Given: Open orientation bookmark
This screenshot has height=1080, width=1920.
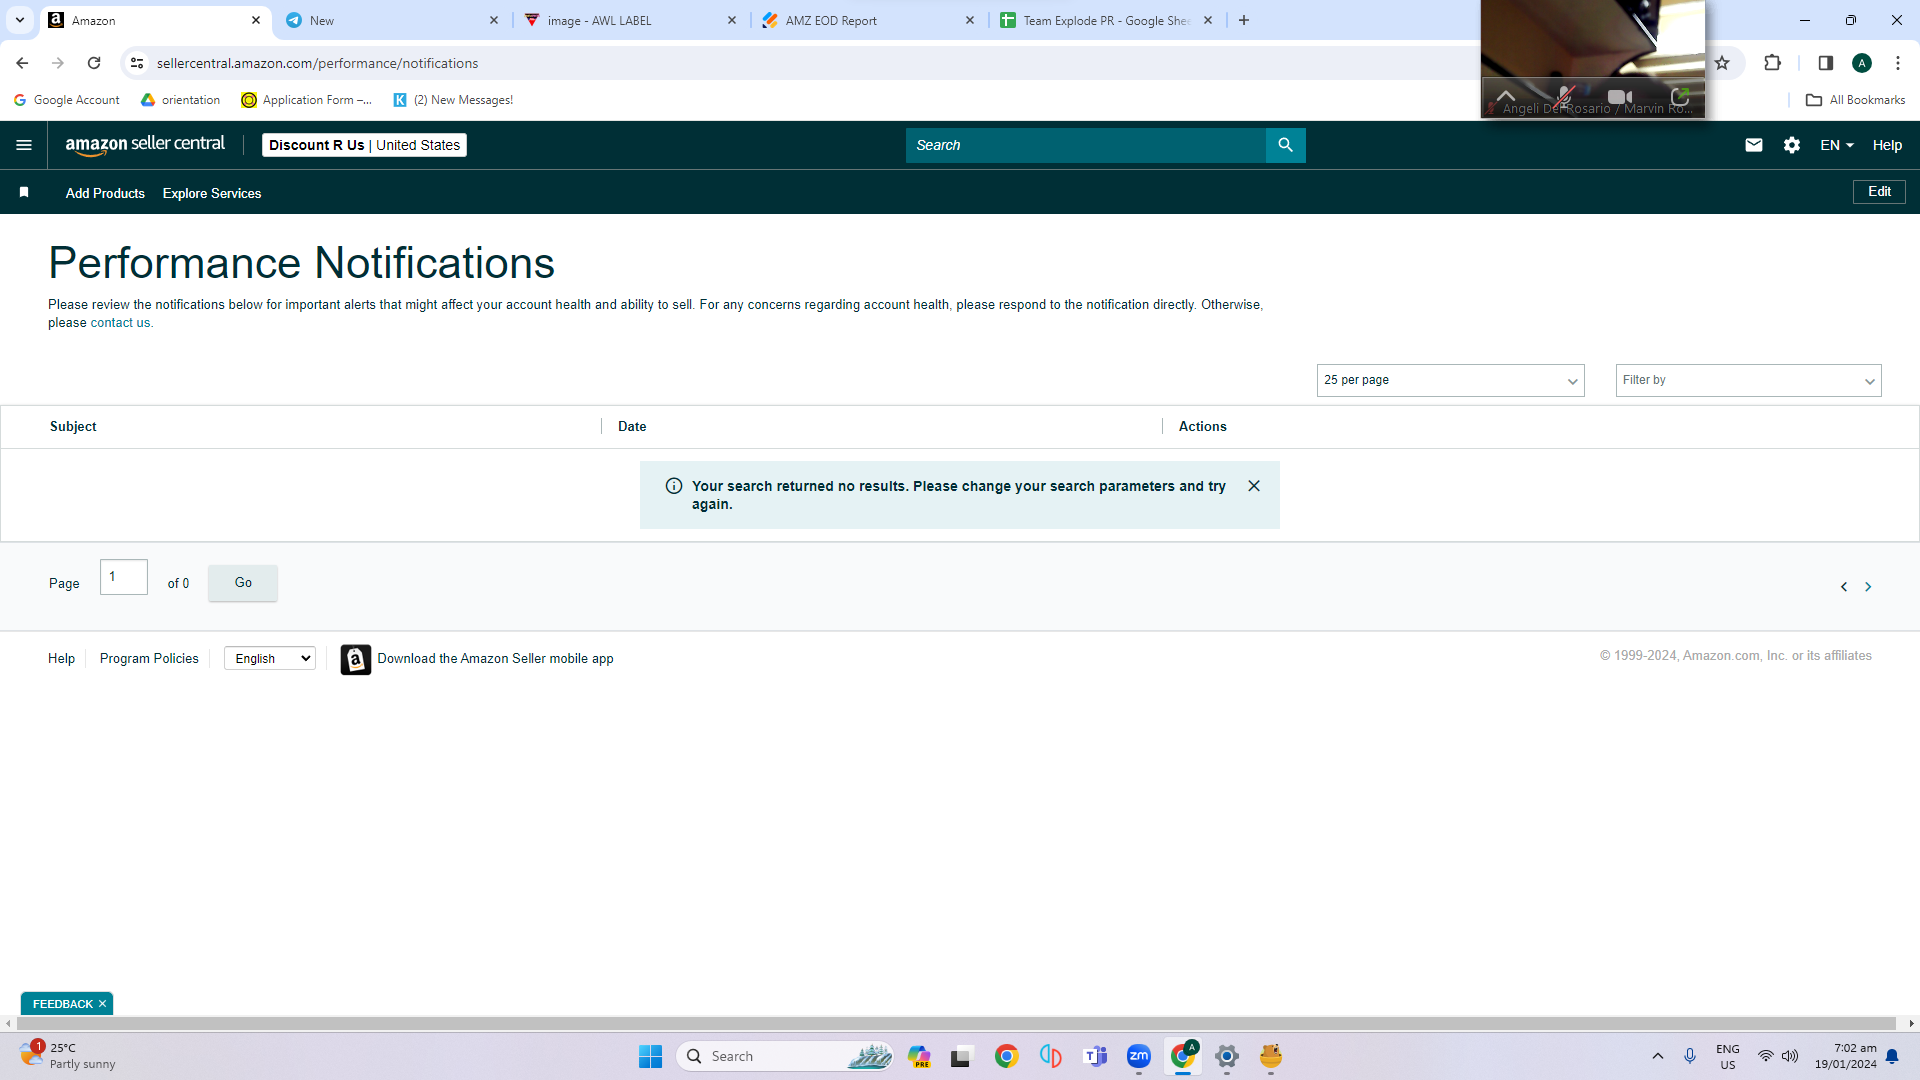Looking at the screenshot, I should 180,100.
